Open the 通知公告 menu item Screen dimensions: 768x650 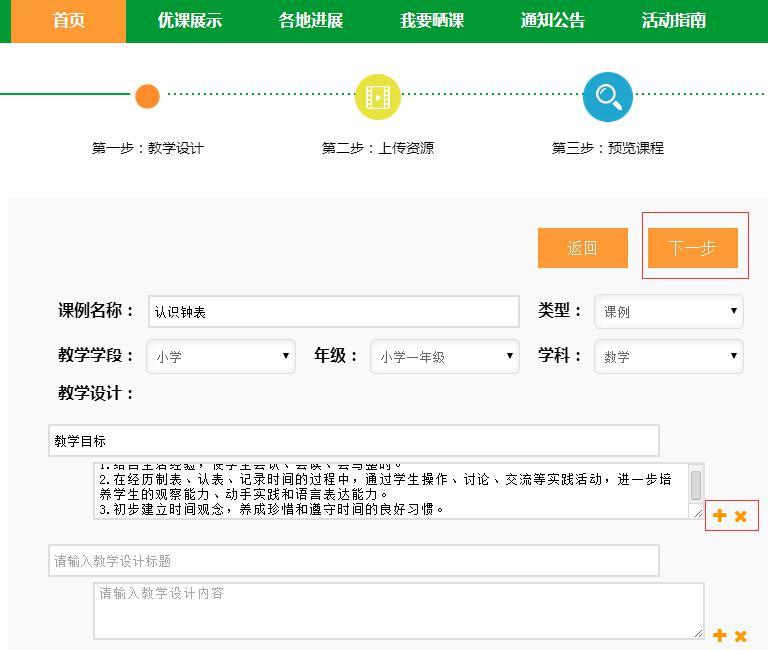click(x=553, y=21)
